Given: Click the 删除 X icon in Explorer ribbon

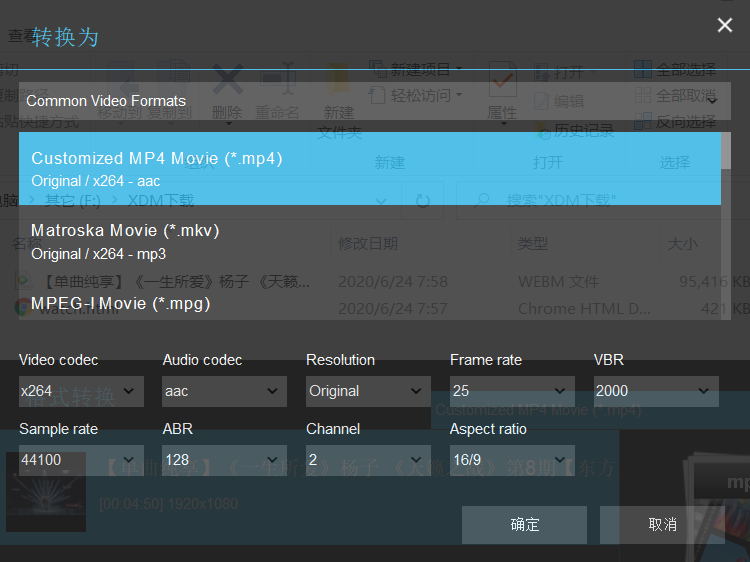Looking at the screenshot, I should click(x=227, y=80).
